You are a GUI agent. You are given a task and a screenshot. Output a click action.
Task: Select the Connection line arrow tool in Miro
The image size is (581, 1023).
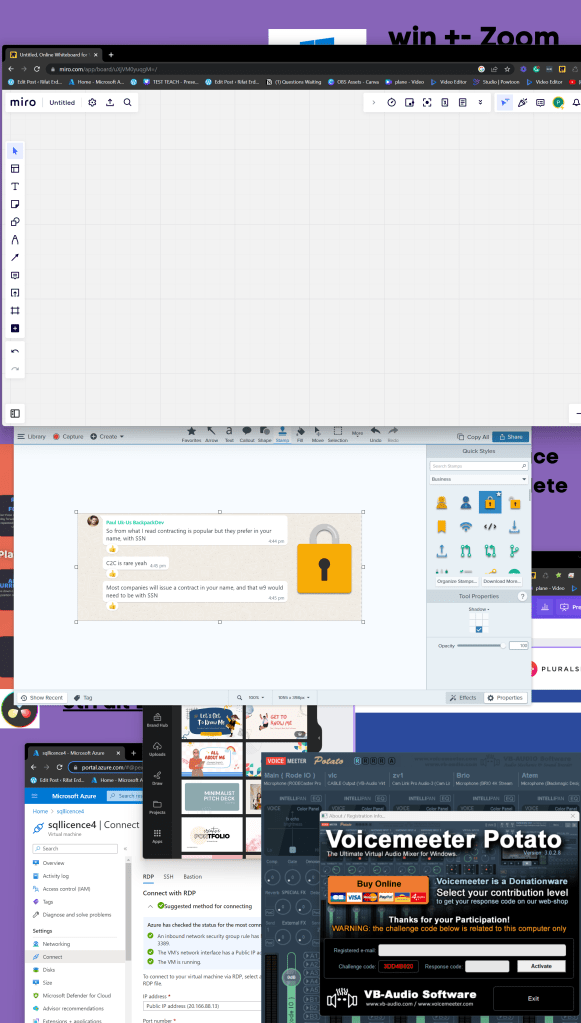(15, 258)
